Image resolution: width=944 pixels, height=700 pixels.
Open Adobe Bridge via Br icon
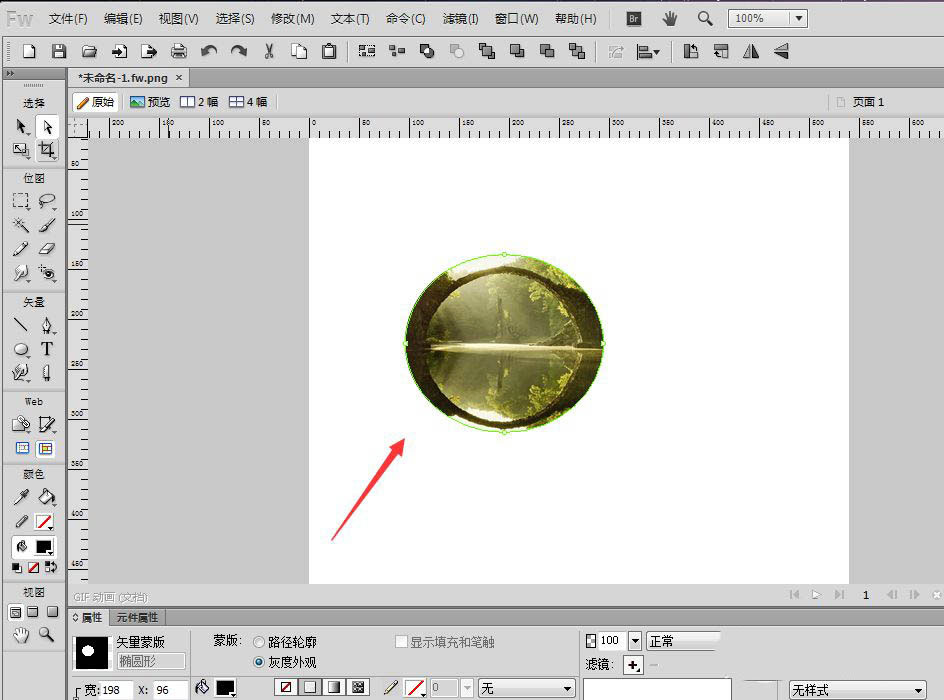click(633, 18)
